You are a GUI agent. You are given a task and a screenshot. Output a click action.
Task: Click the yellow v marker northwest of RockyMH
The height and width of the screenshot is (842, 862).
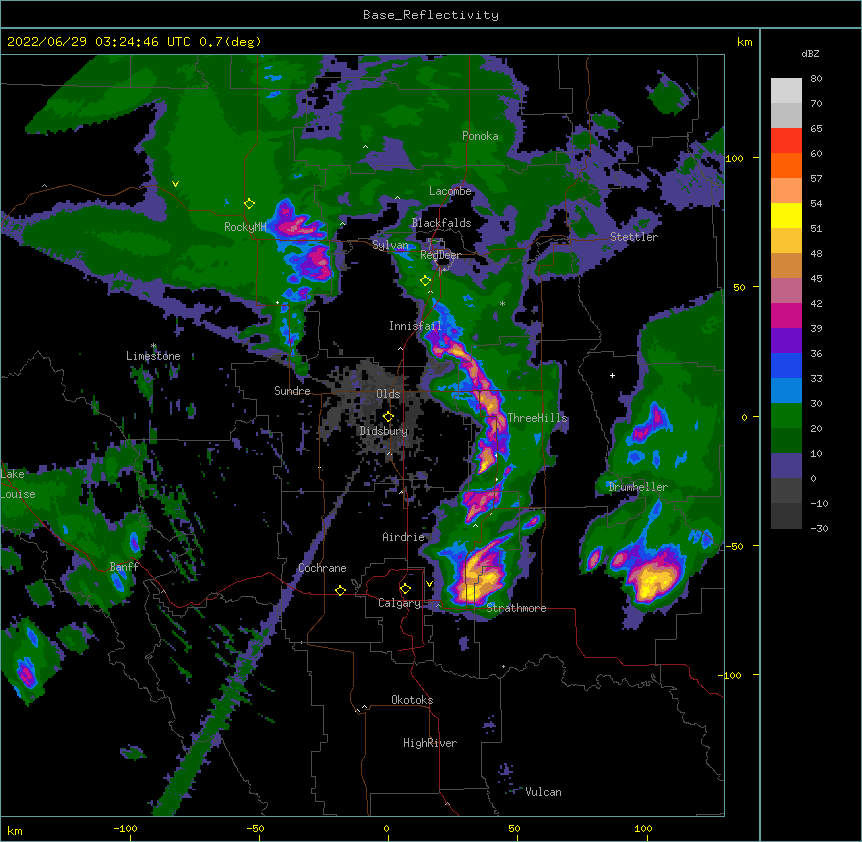[x=175, y=184]
